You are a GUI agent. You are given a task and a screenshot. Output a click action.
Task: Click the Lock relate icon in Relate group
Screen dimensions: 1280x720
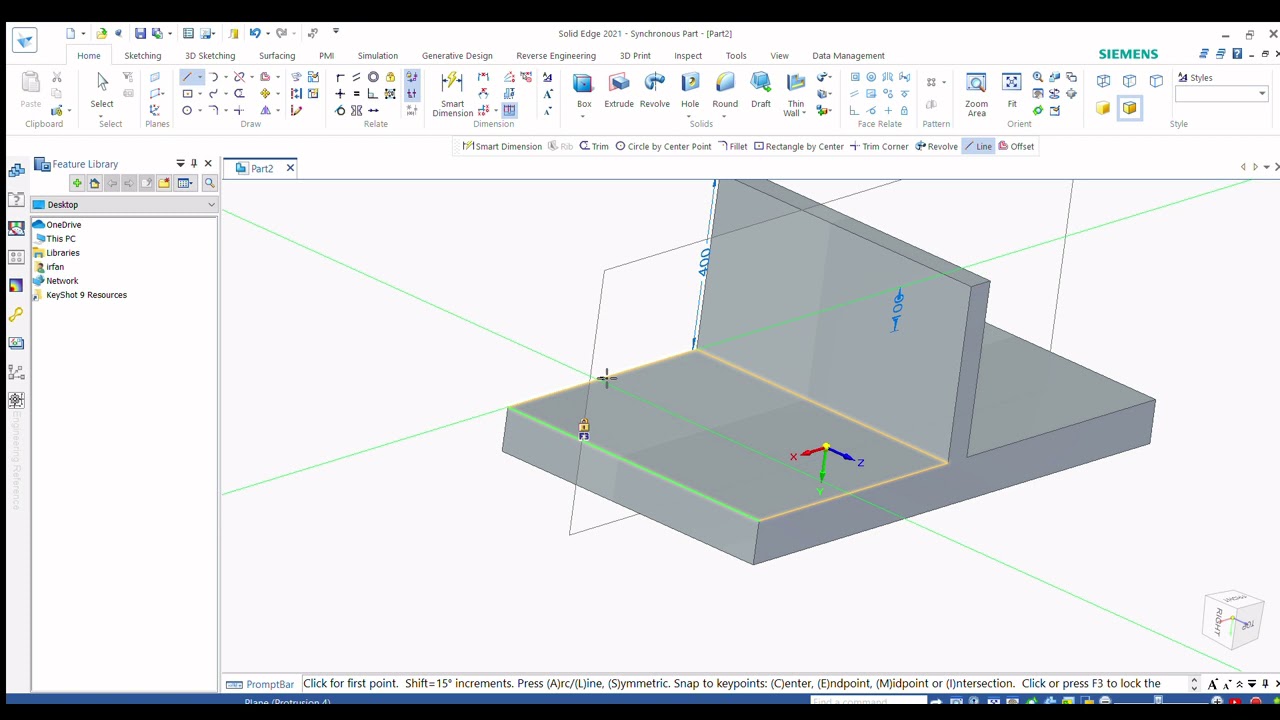[x=390, y=77]
